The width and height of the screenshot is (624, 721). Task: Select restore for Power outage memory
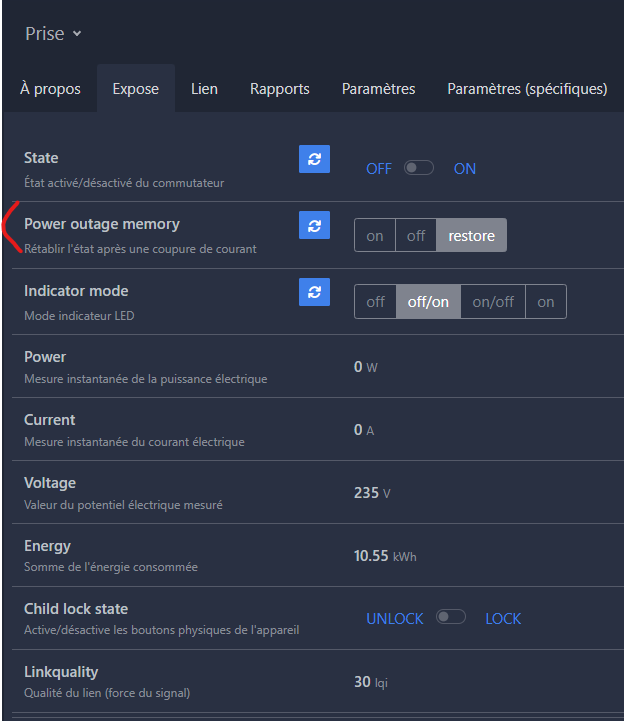pos(471,235)
